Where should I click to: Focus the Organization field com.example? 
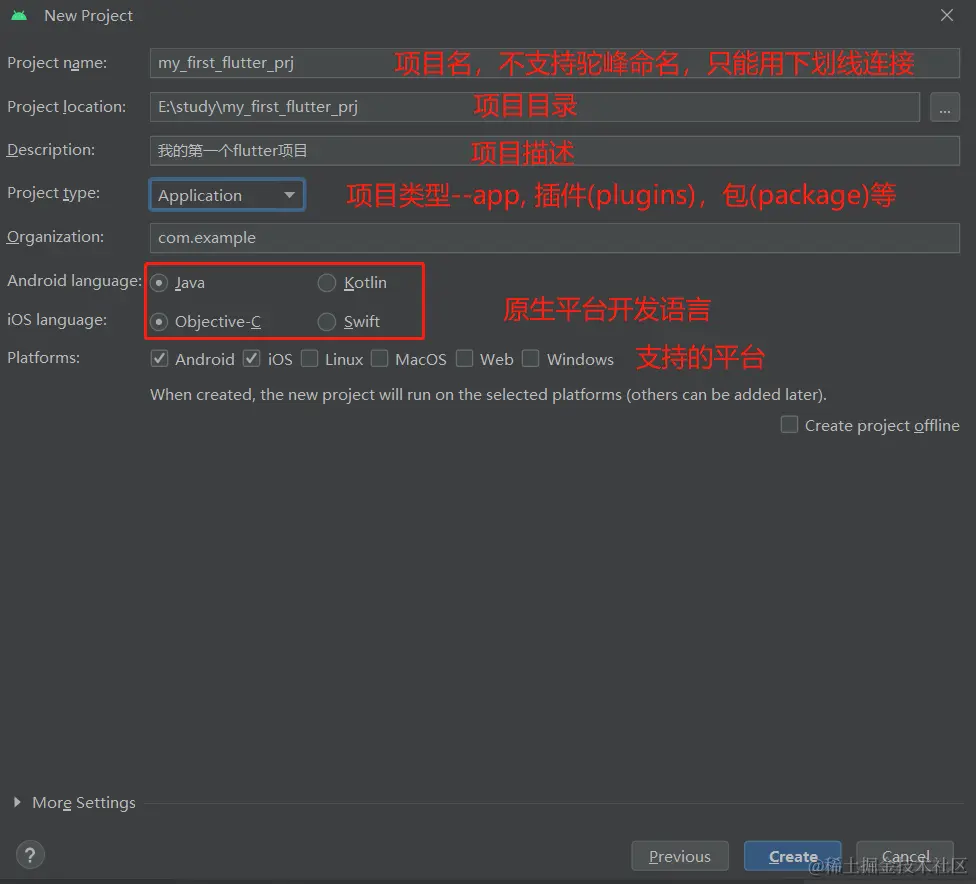click(x=555, y=238)
